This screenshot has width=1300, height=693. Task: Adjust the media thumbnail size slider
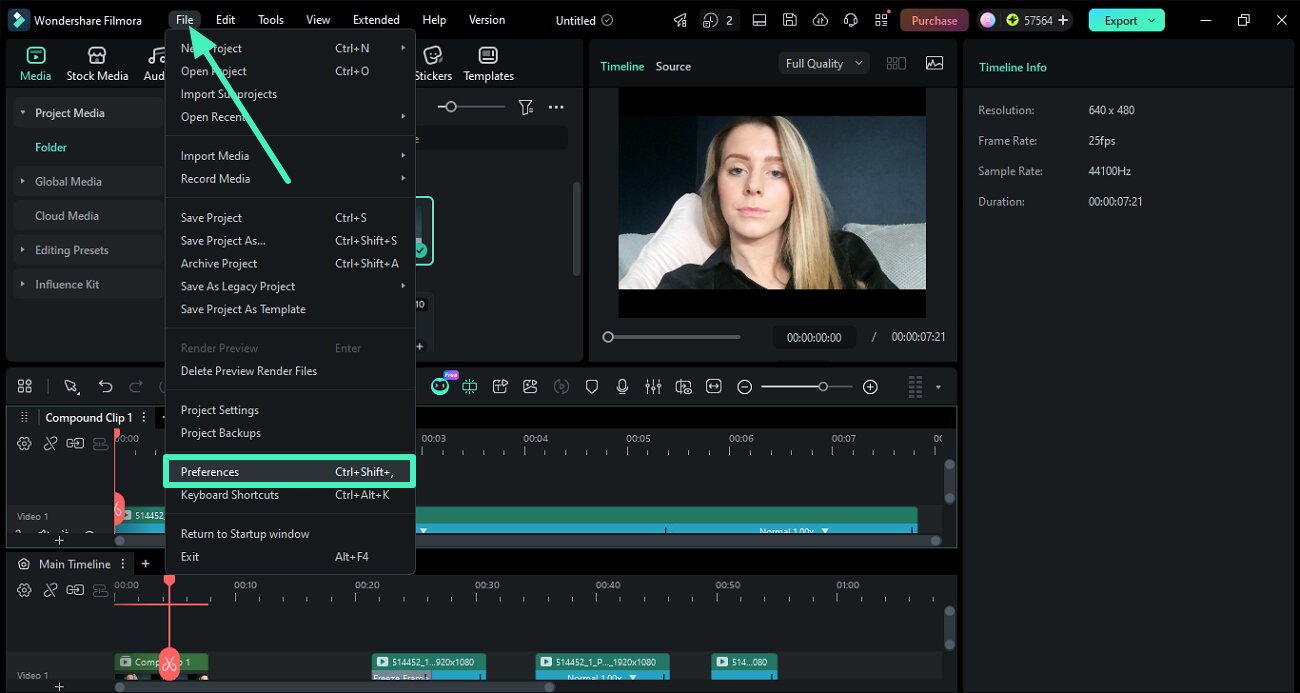pyautogui.click(x=471, y=107)
